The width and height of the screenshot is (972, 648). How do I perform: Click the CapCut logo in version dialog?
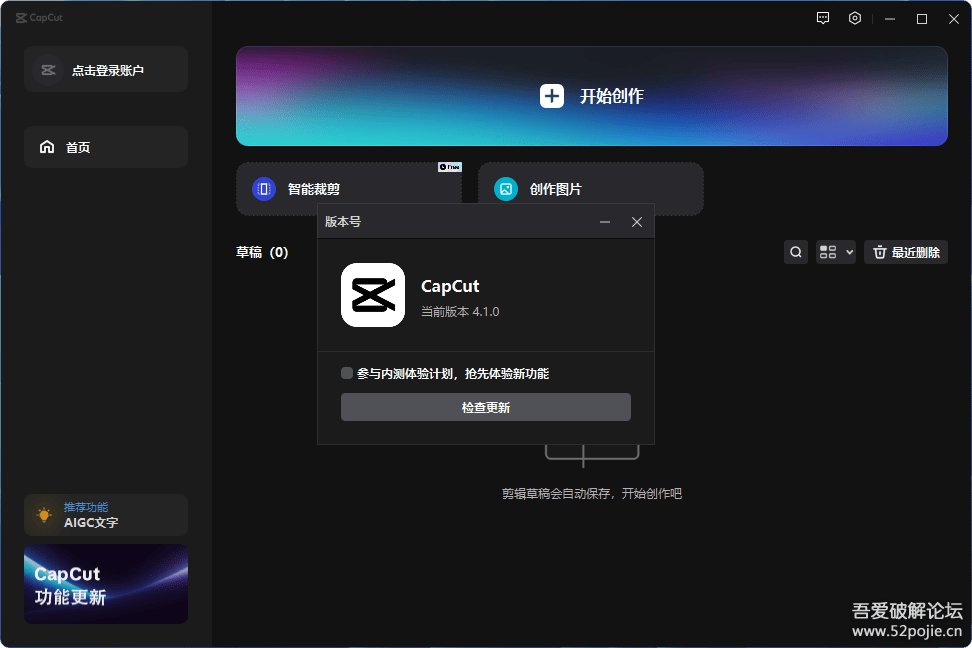click(x=373, y=295)
